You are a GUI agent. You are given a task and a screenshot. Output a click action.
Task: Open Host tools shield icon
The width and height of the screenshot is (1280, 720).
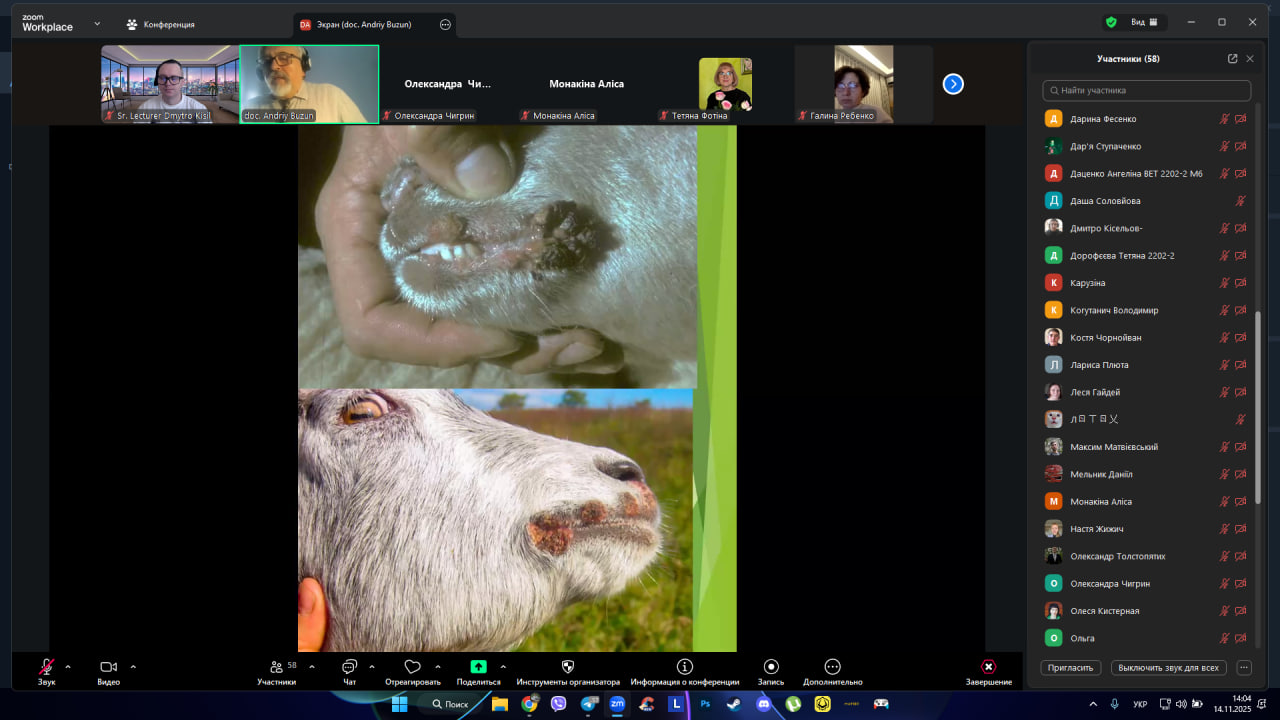568,667
